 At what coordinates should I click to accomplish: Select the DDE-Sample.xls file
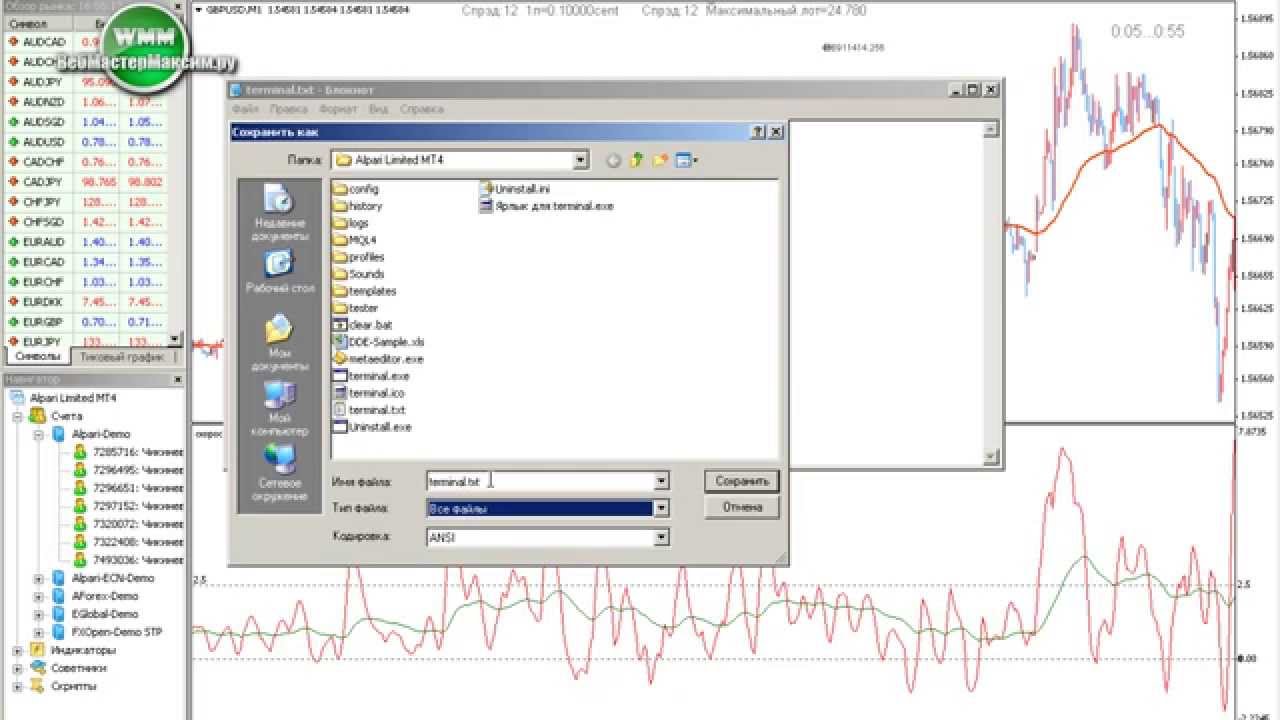point(378,342)
